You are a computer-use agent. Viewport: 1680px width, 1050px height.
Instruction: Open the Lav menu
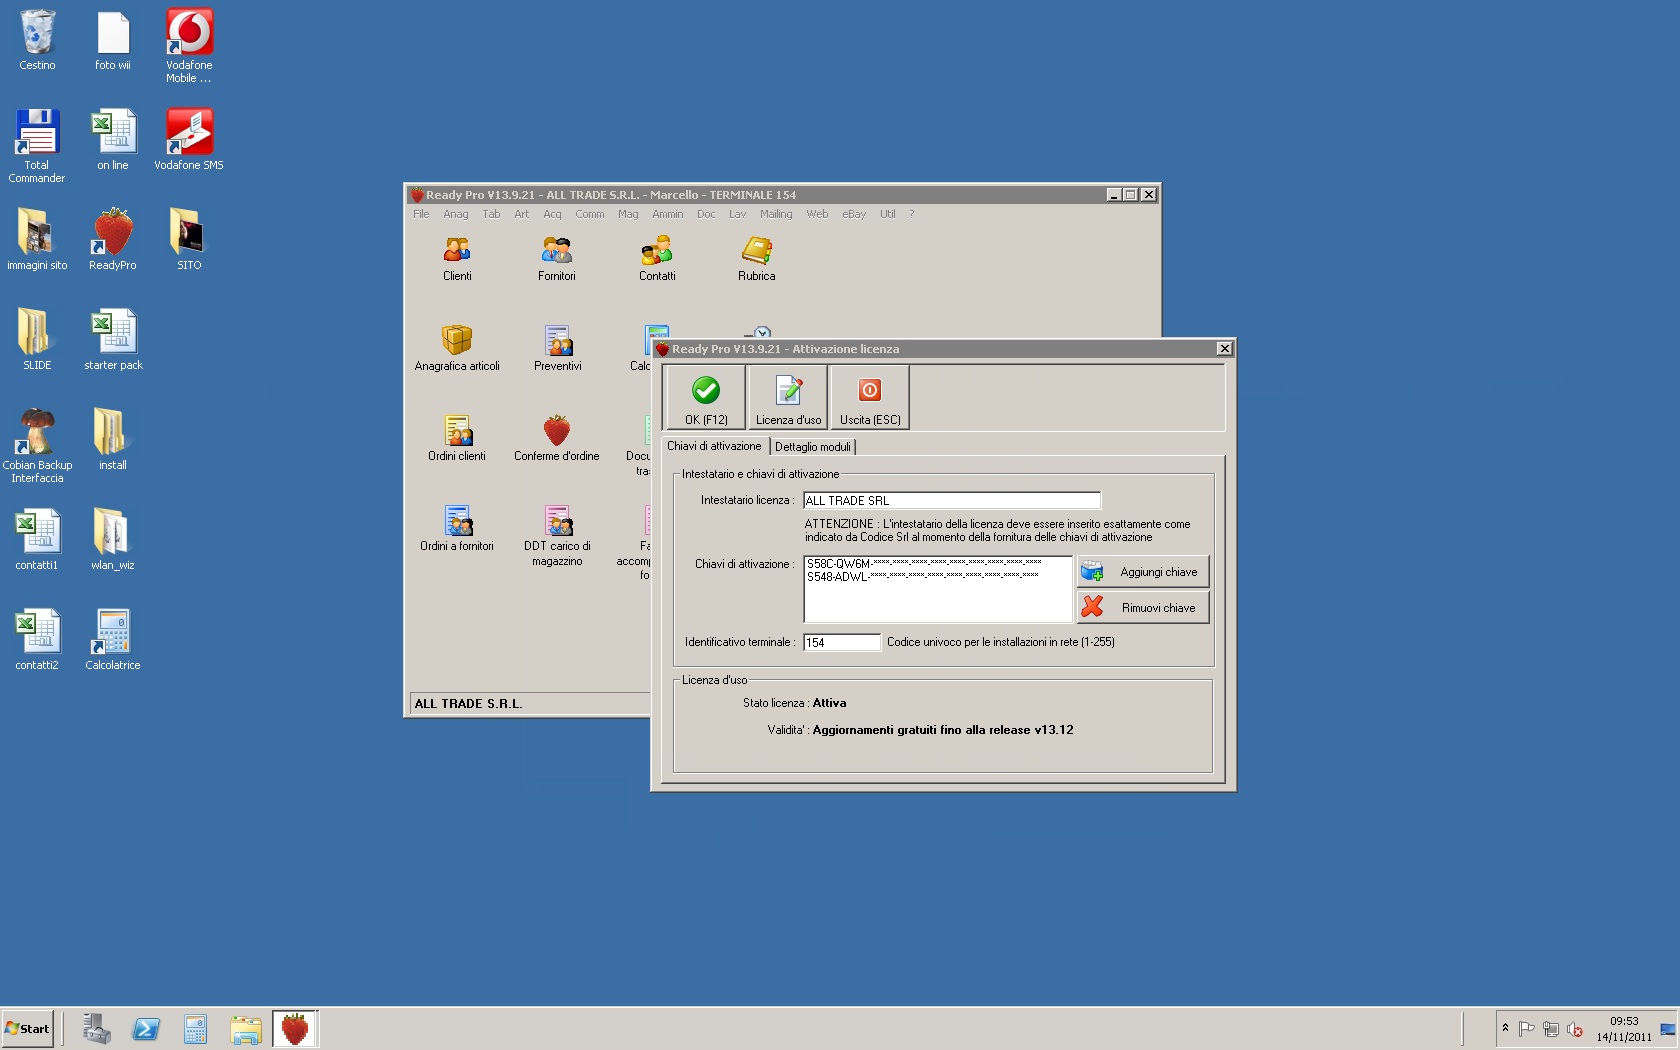click(738, 214)
